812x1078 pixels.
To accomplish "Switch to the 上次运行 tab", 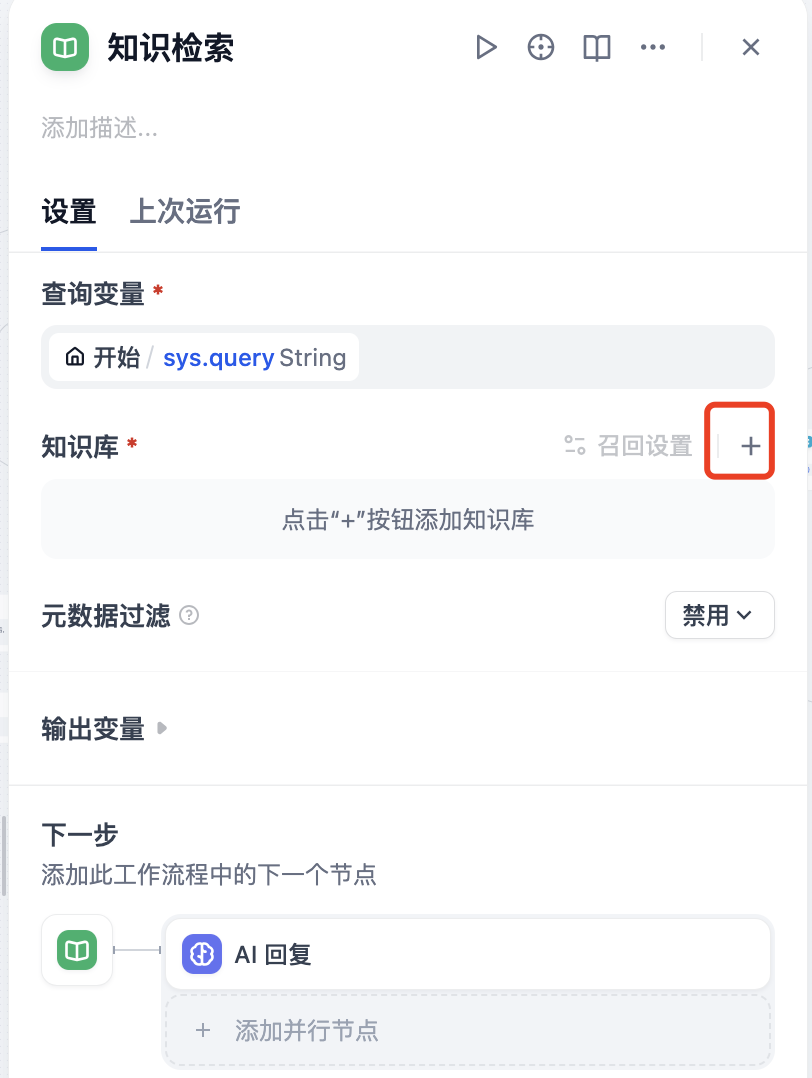I will coord(185,212).
